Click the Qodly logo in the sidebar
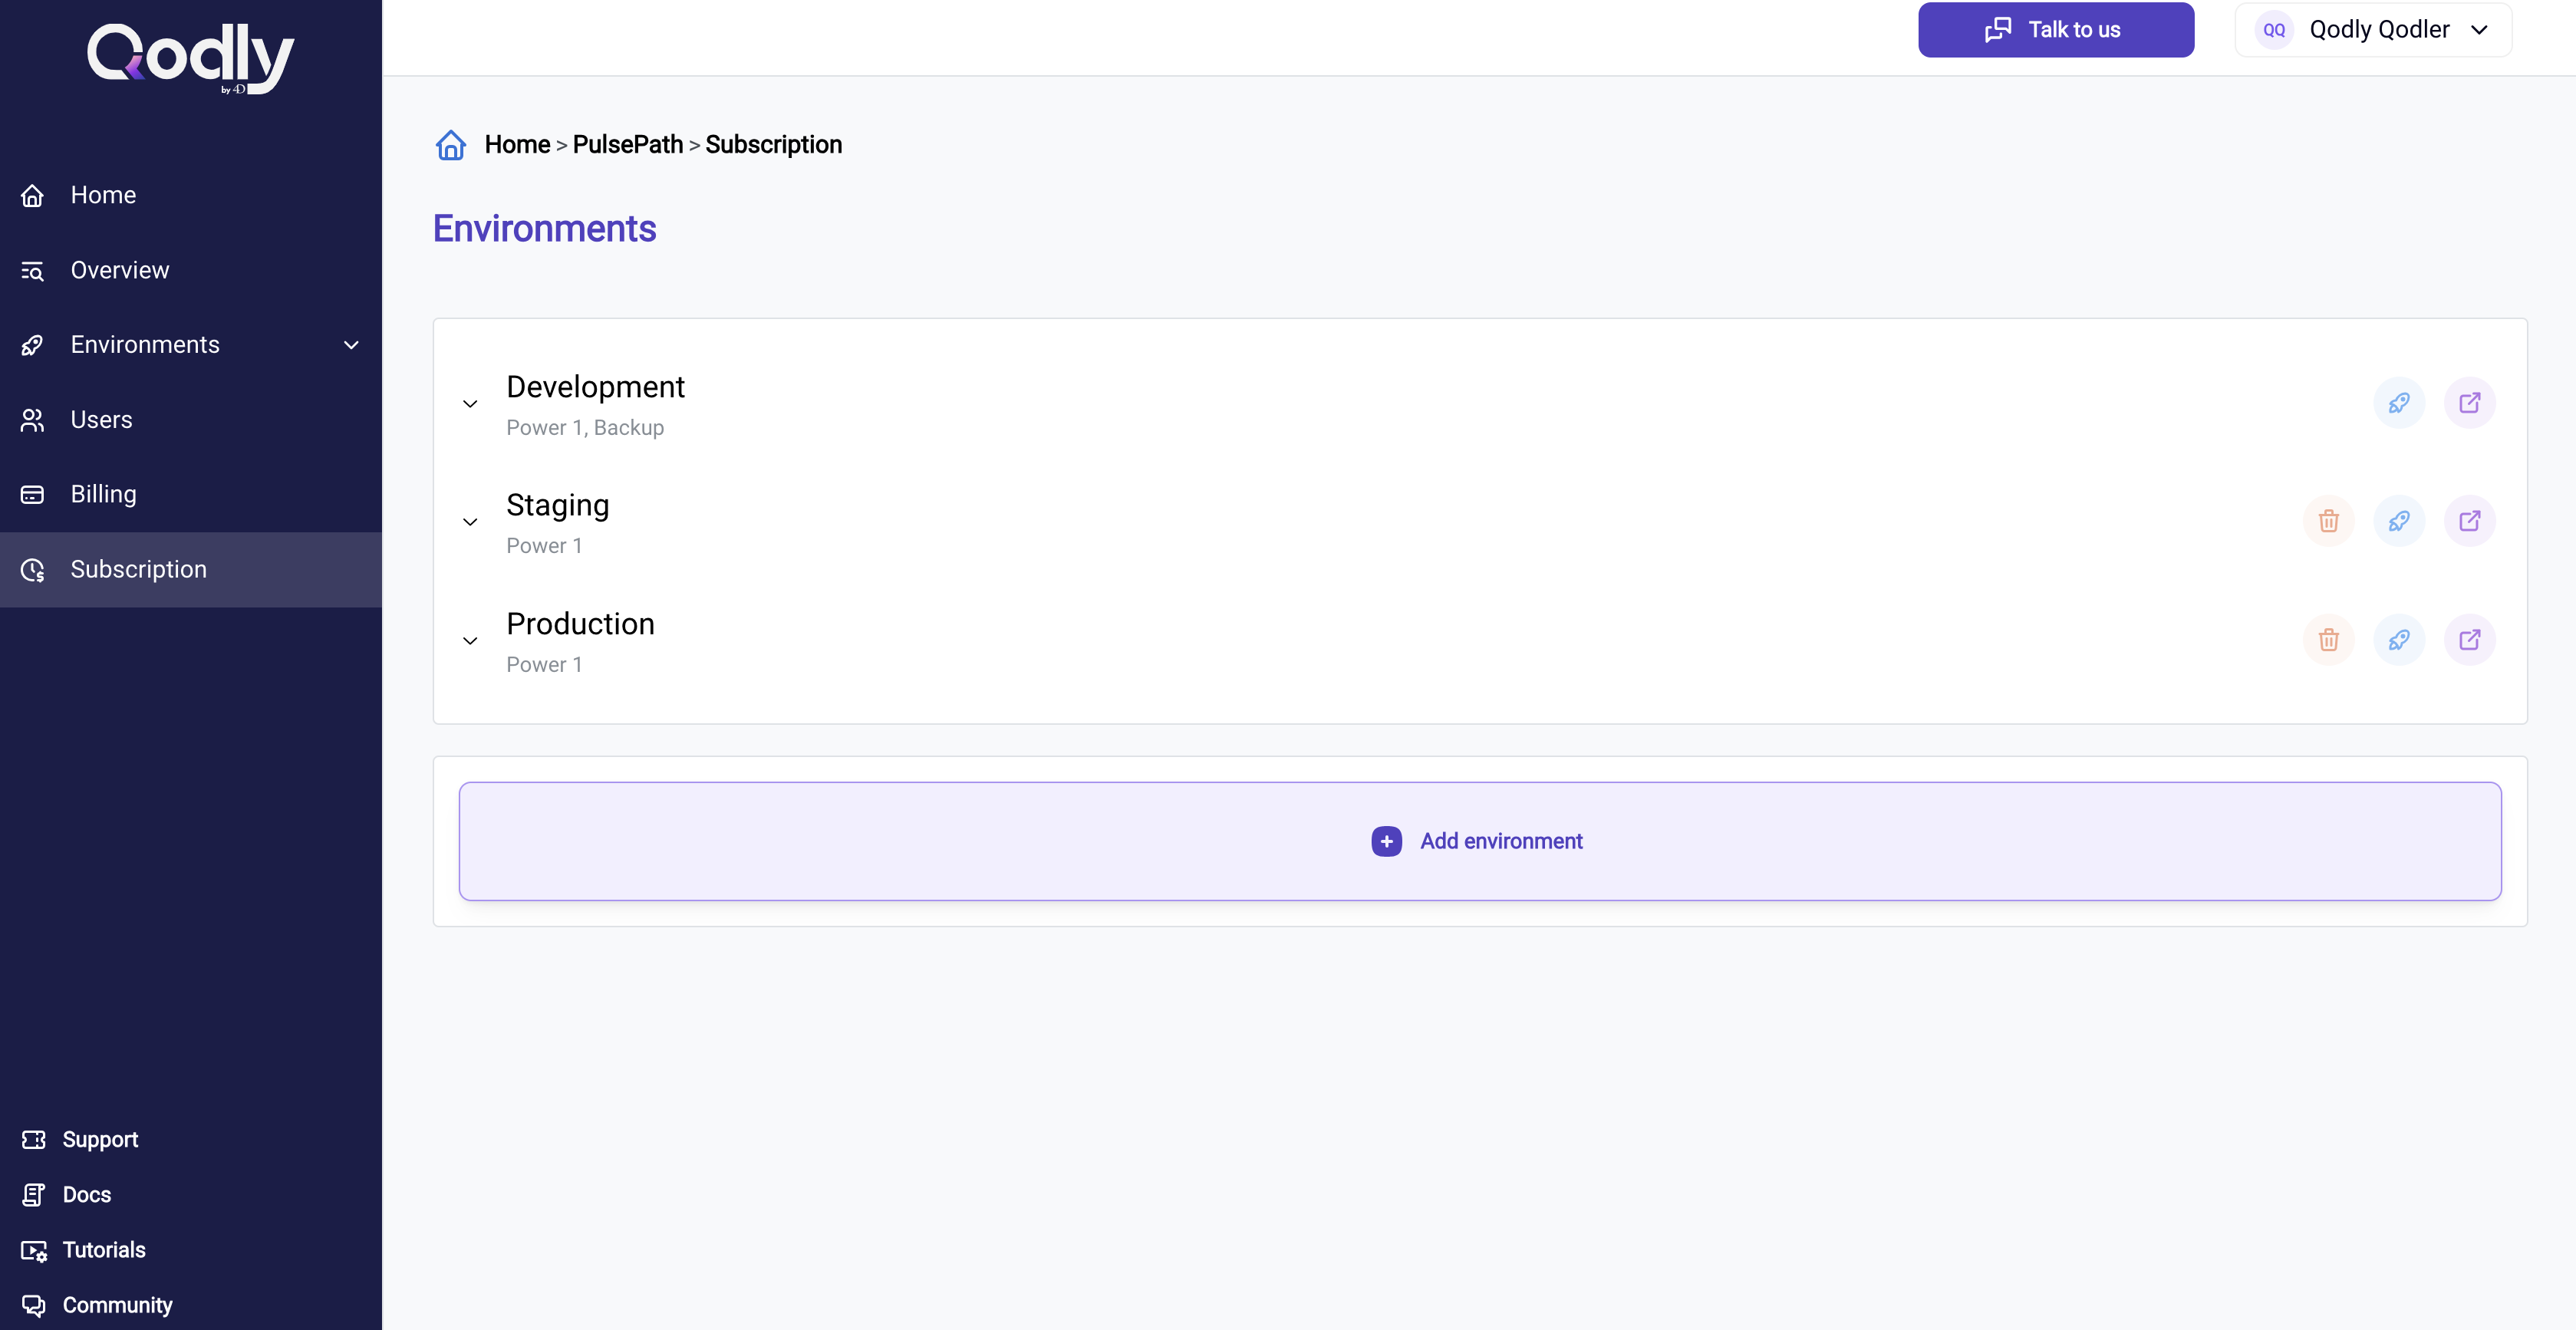Viewport: 2576px width, 1330px height. 190,58
